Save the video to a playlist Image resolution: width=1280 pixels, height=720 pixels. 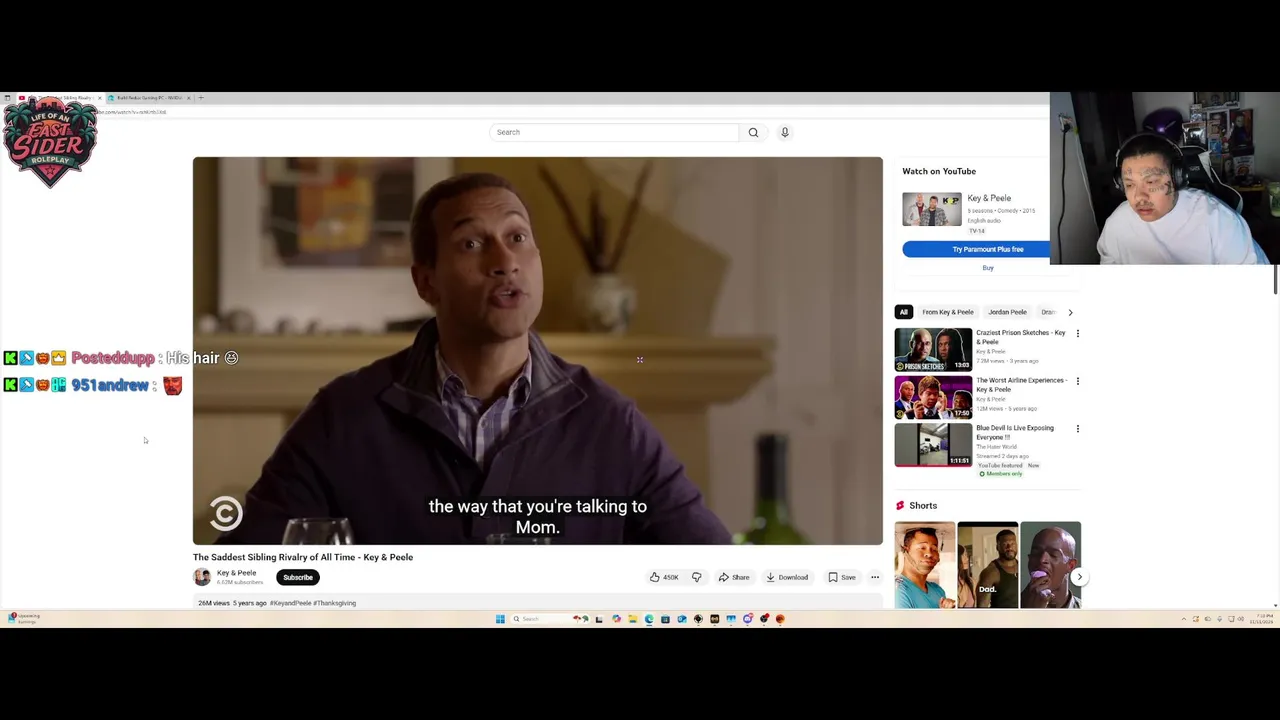[842, 577]
